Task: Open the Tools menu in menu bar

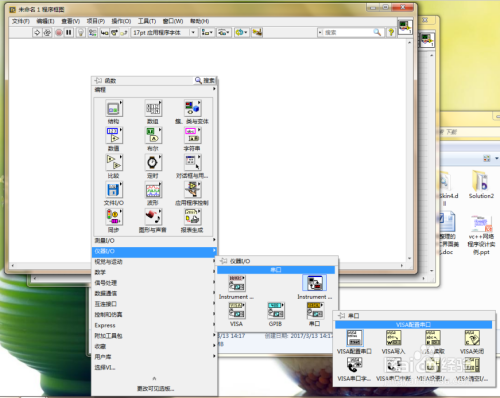Action: (x=147, y=21)
